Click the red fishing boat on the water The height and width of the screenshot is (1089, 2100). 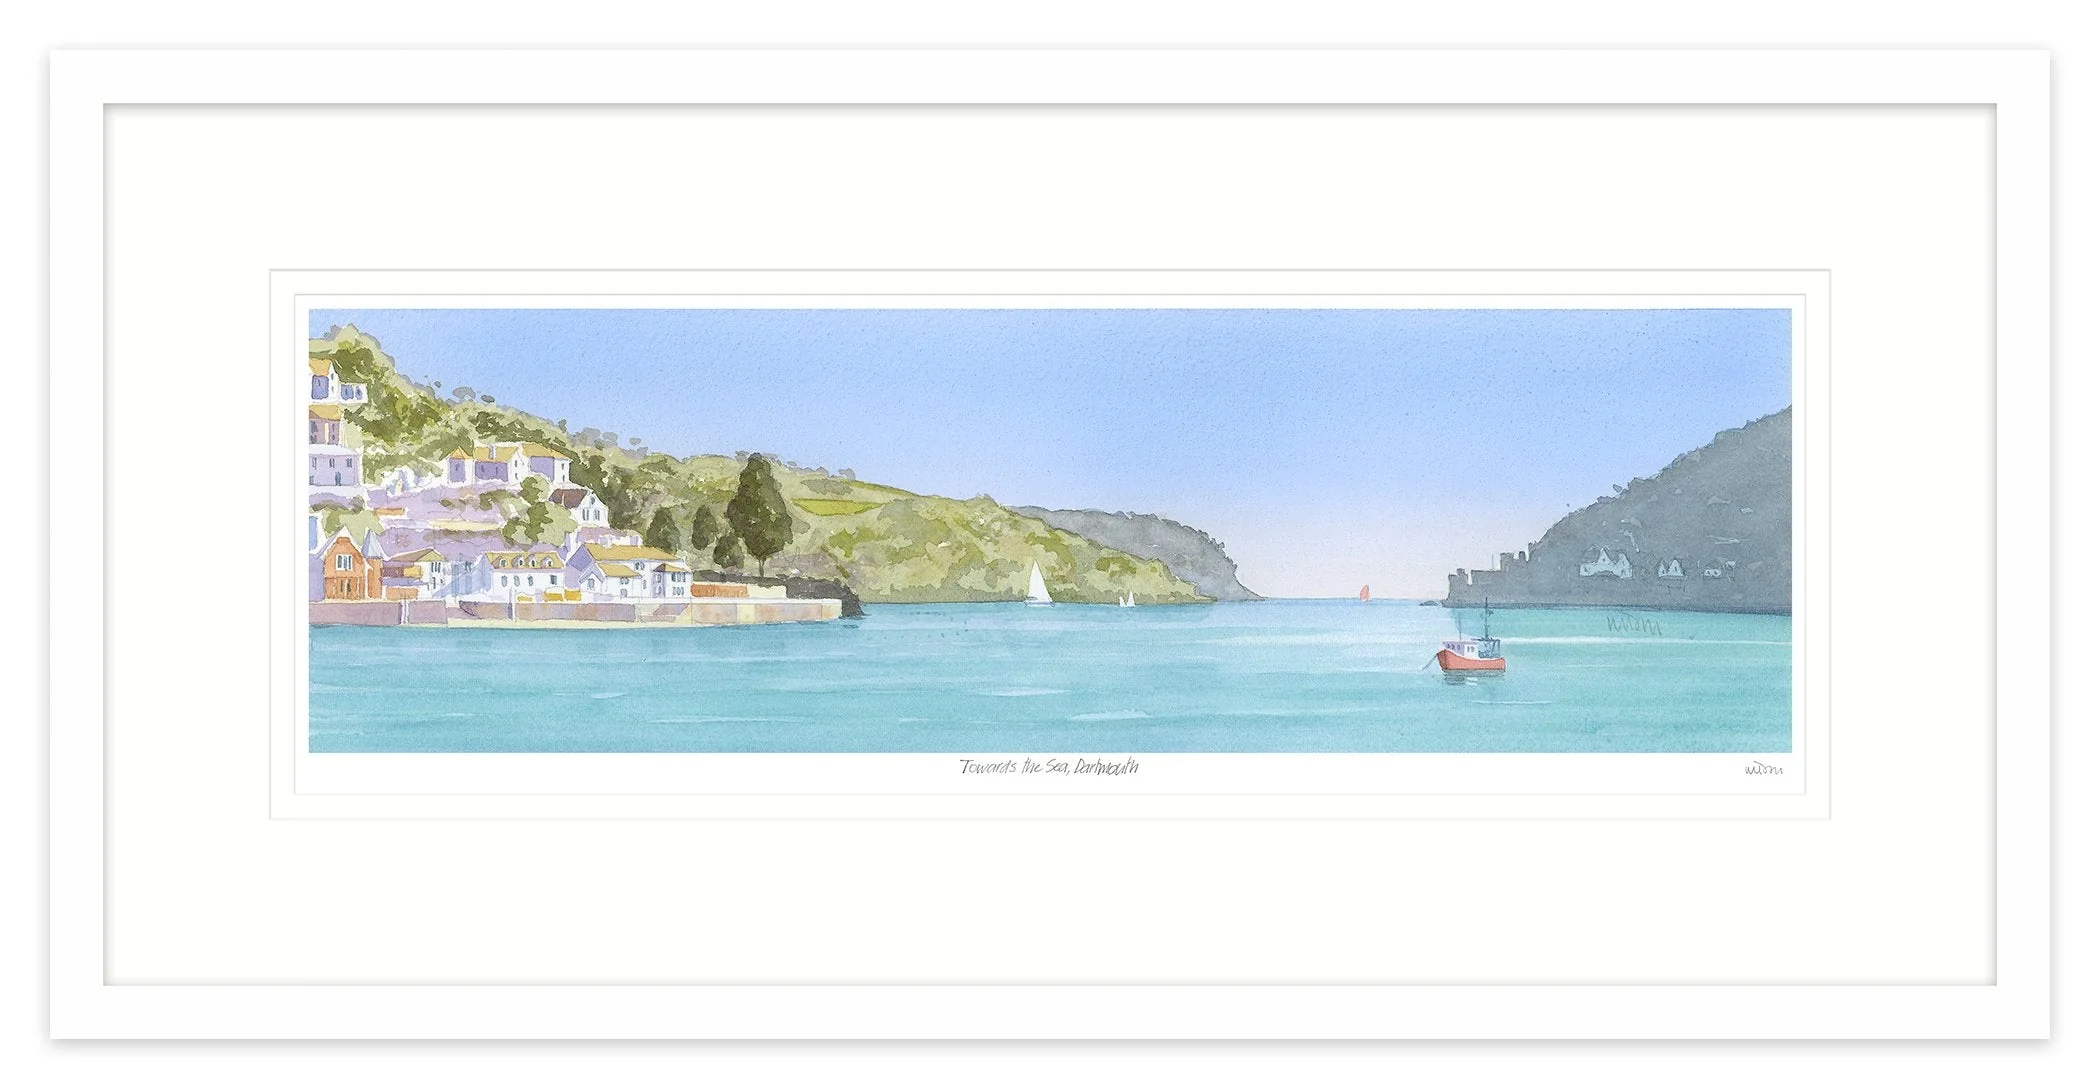[1471, 651]
